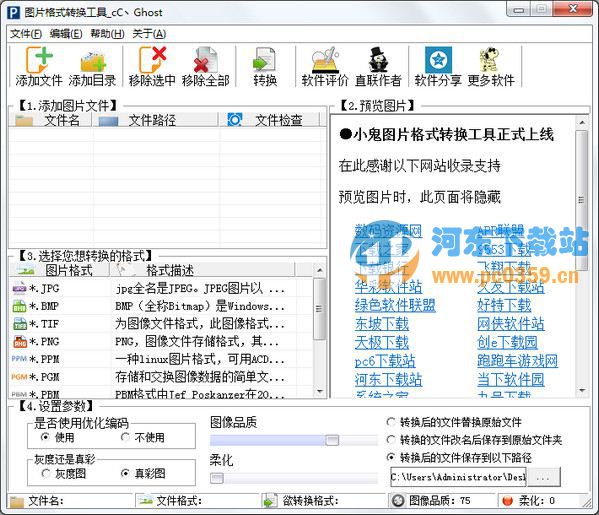This screenshot has width=599, height=515.
Task: Click the 图像品质 status bar icon
Action: click(398, 500)
